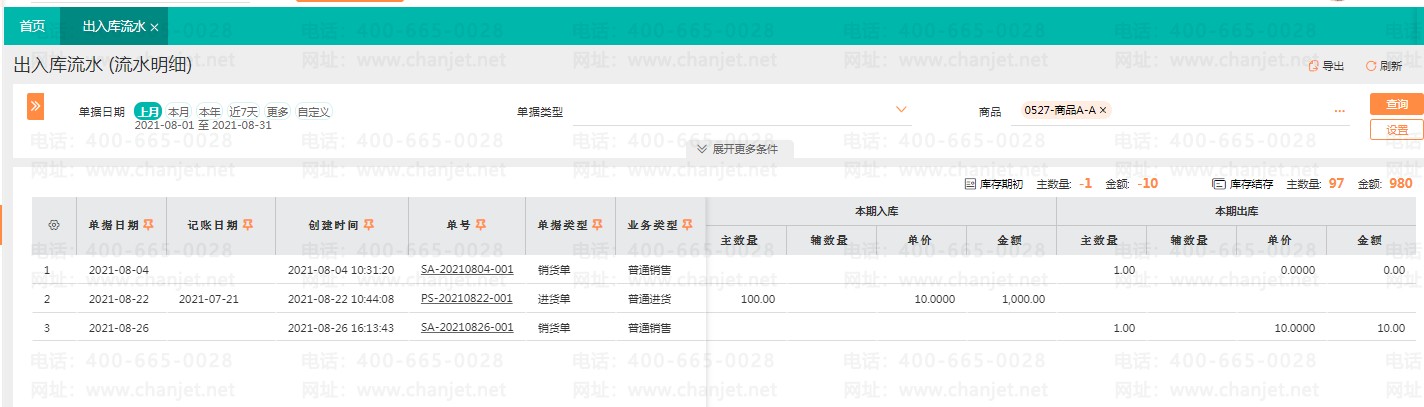Open document link SA-20210804-001
Screen dimensions: 1424x407
(467, 270)
